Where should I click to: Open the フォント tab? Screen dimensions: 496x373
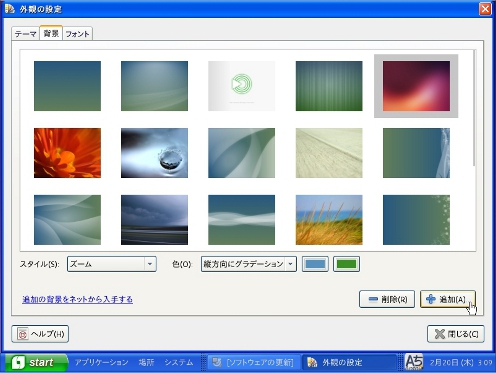coord(77,34)
